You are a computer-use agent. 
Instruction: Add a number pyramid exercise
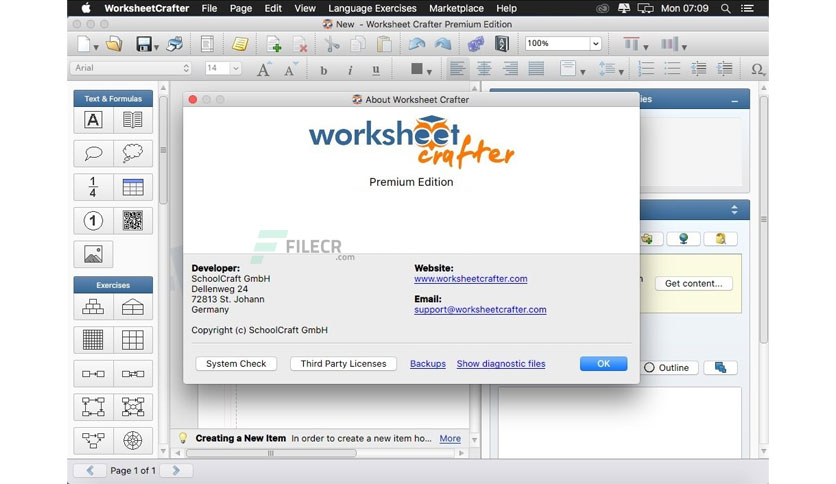[x=93, y=306]
